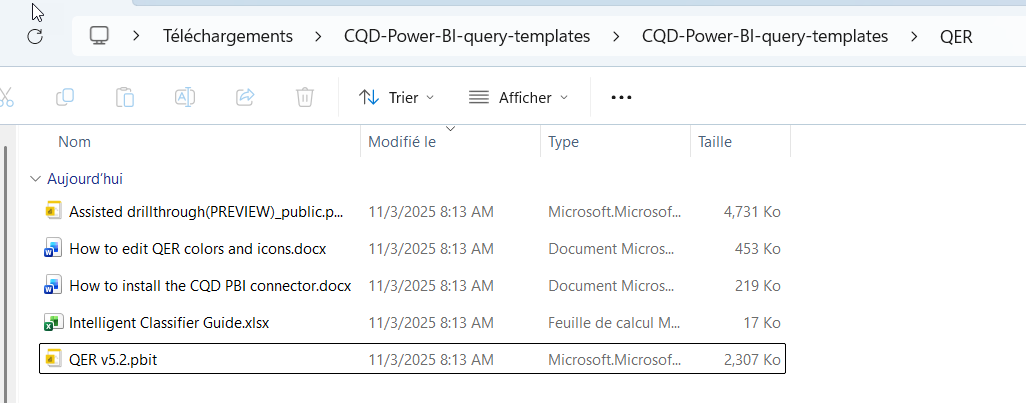Go to Téléchargements in breadcrumb
Screen dimensions: 1026x403
[228, 36]
